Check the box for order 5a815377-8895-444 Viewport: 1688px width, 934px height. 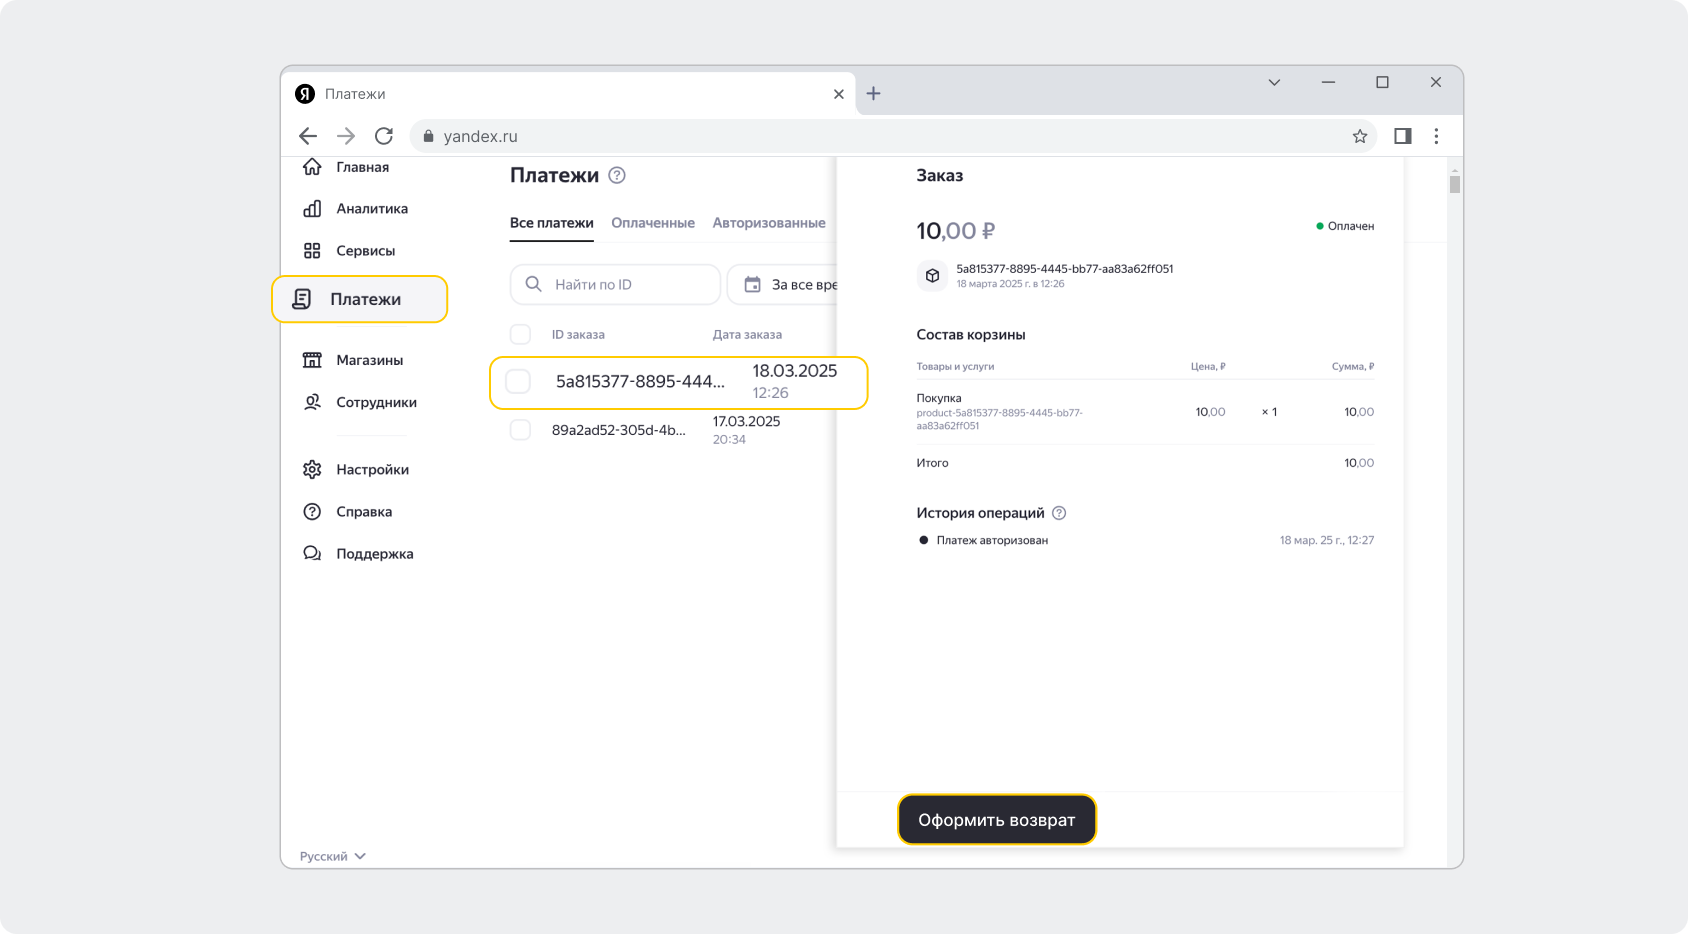coord(518,381)
